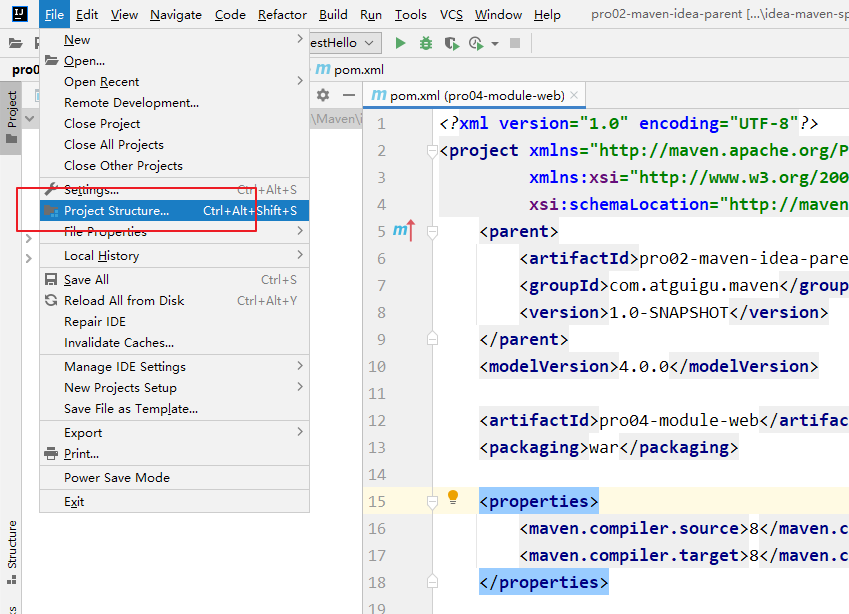Collapse properties fold marker on line 15
The width and height of the screenshot is (849, 614).
tap(432, 502)
